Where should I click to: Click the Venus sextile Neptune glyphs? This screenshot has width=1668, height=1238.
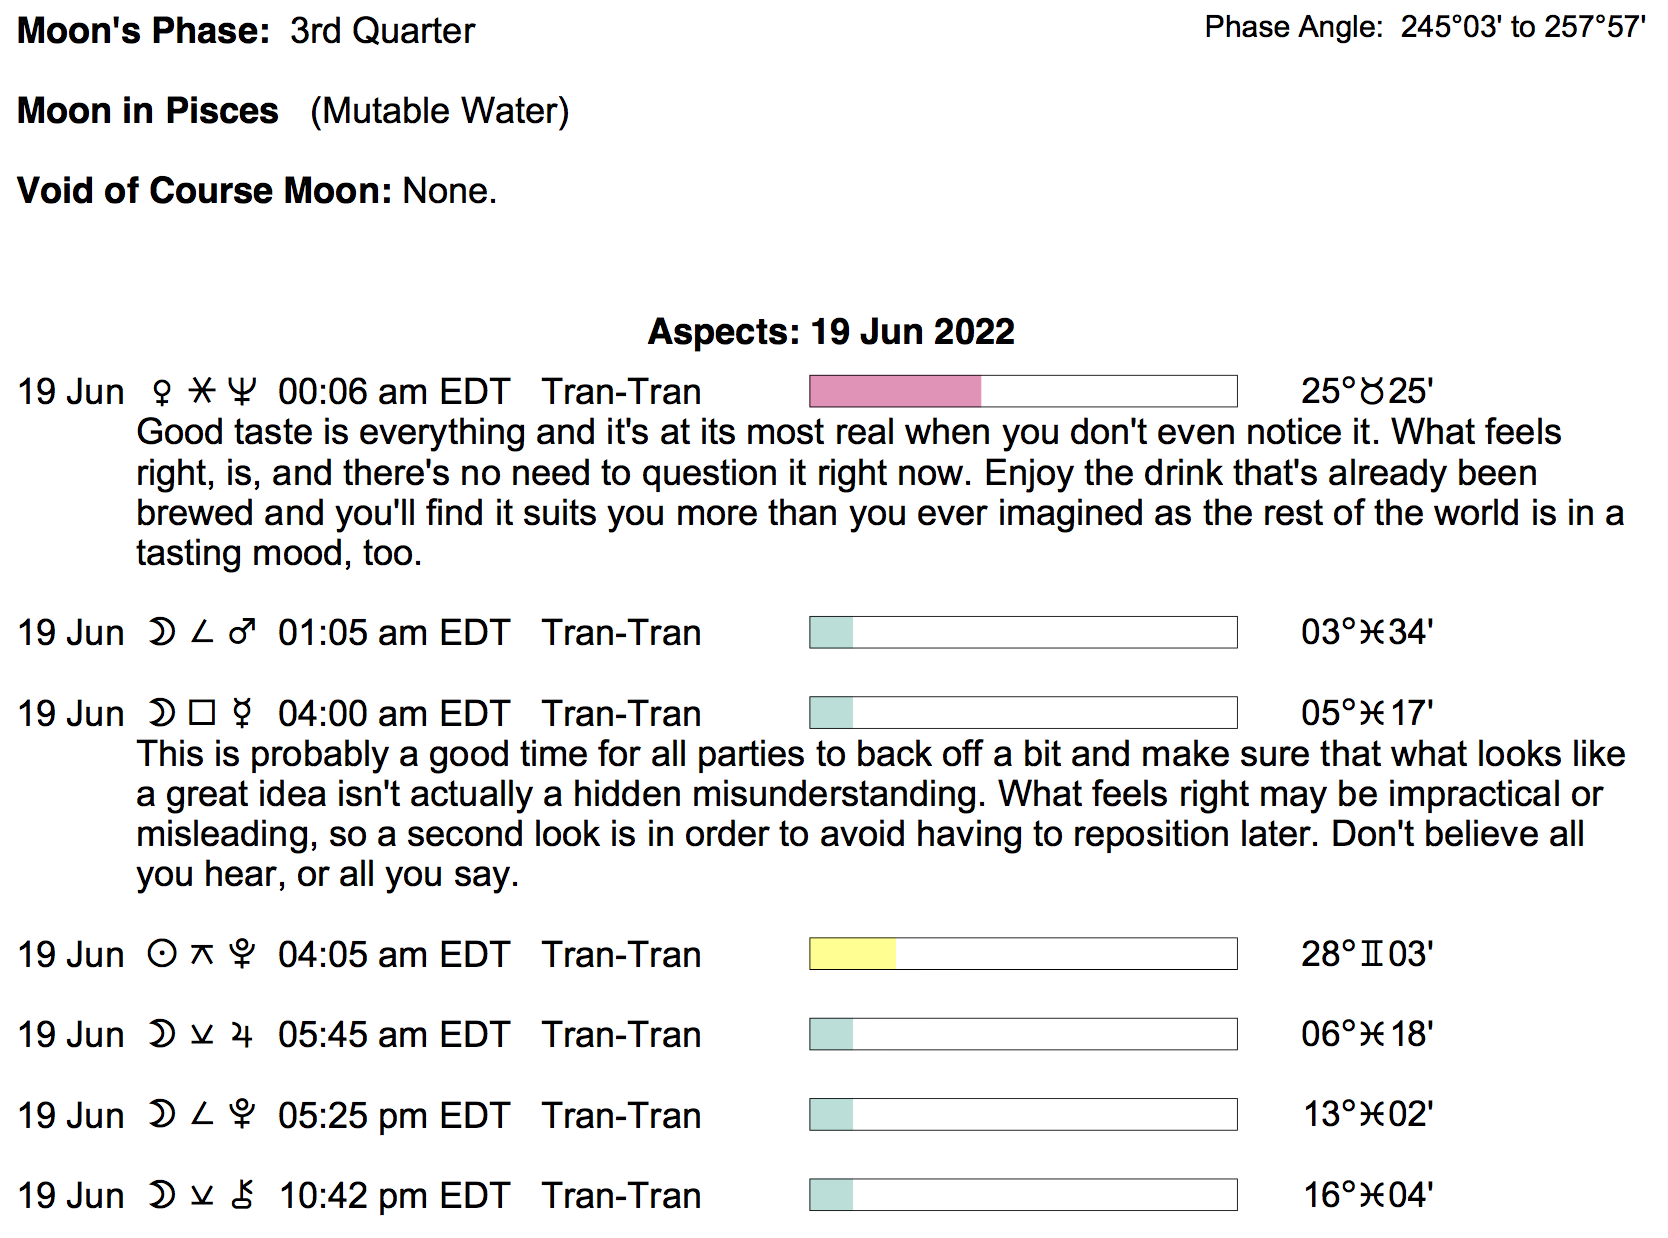point(201,391)
